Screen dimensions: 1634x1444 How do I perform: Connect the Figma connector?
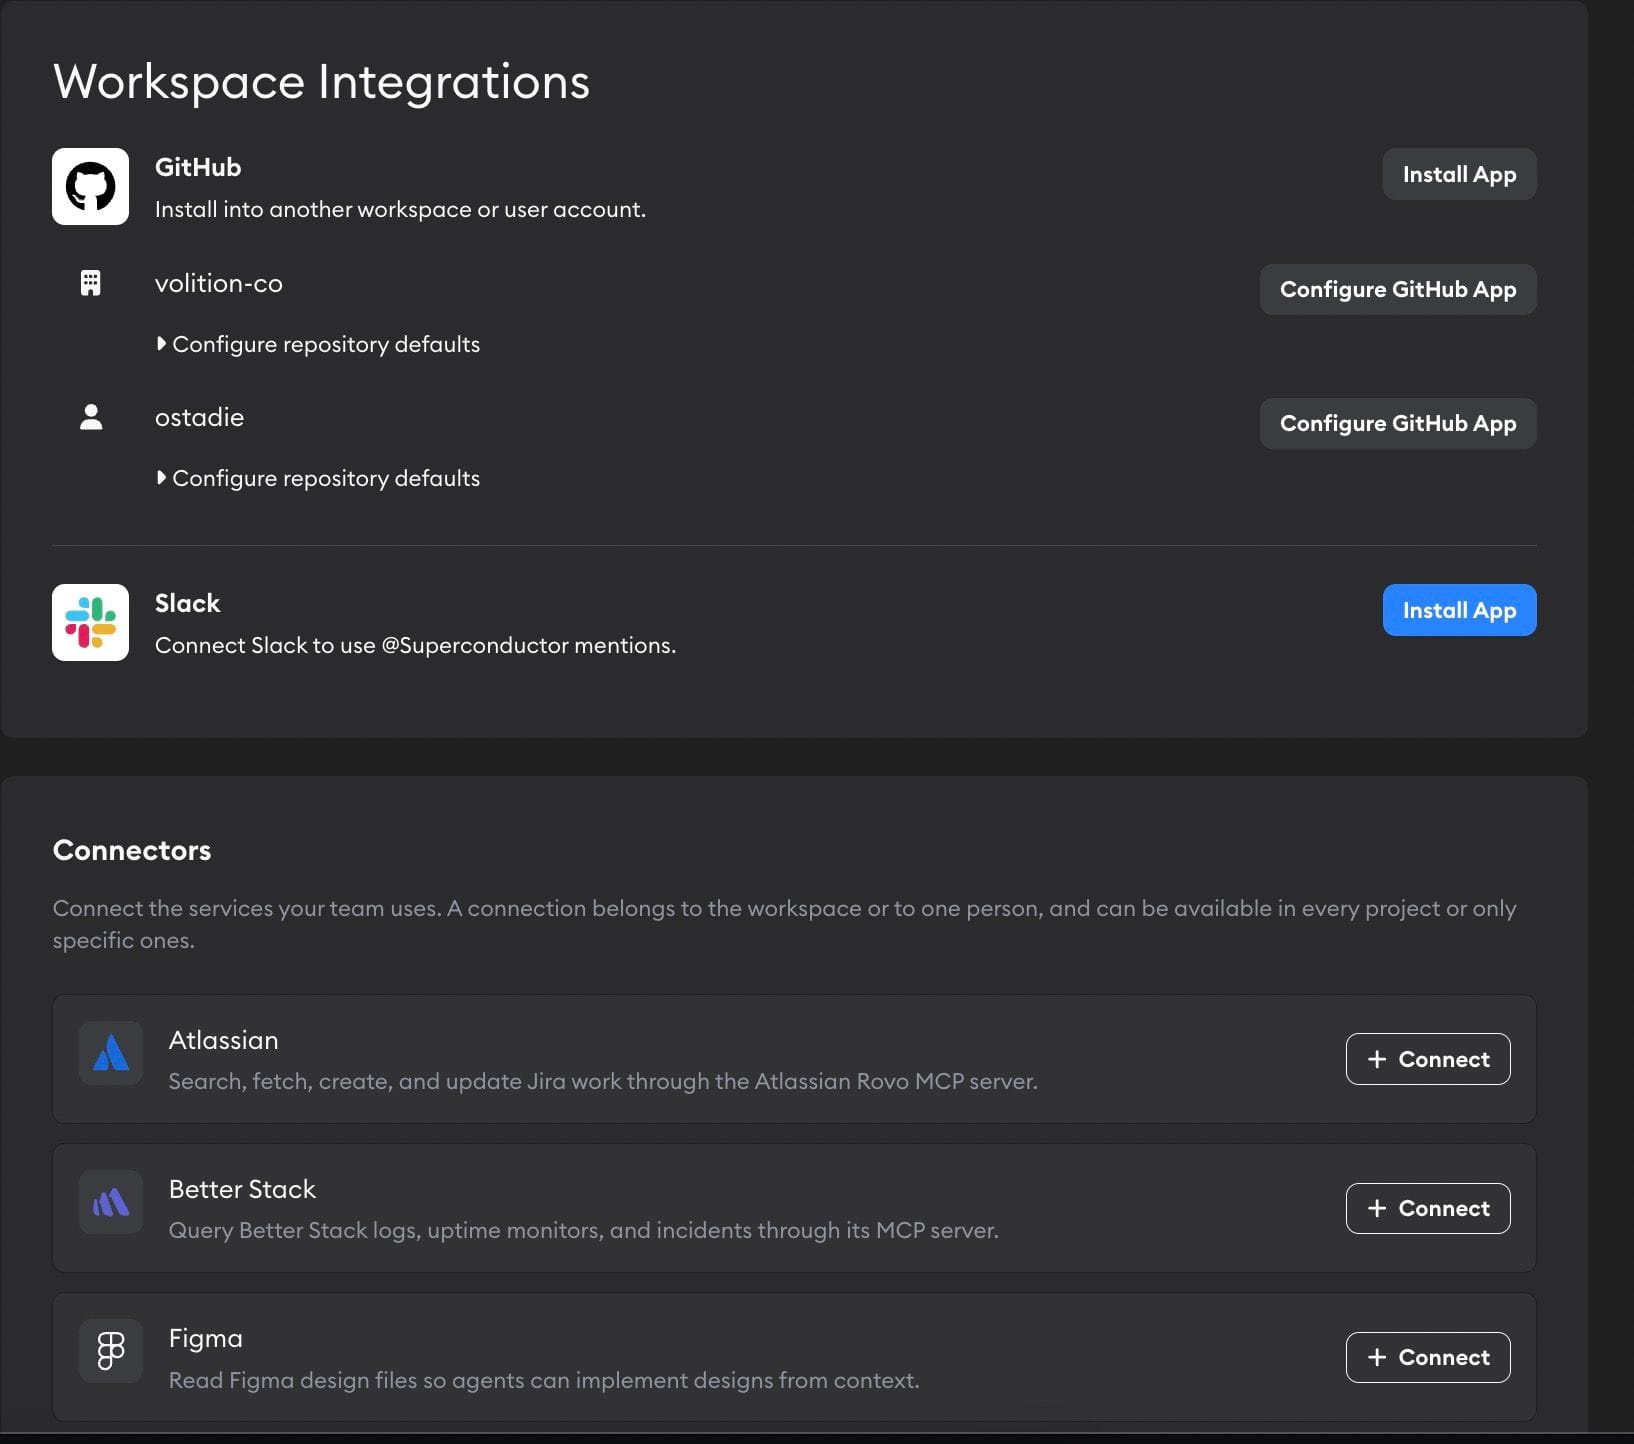click(1428, 1357)
